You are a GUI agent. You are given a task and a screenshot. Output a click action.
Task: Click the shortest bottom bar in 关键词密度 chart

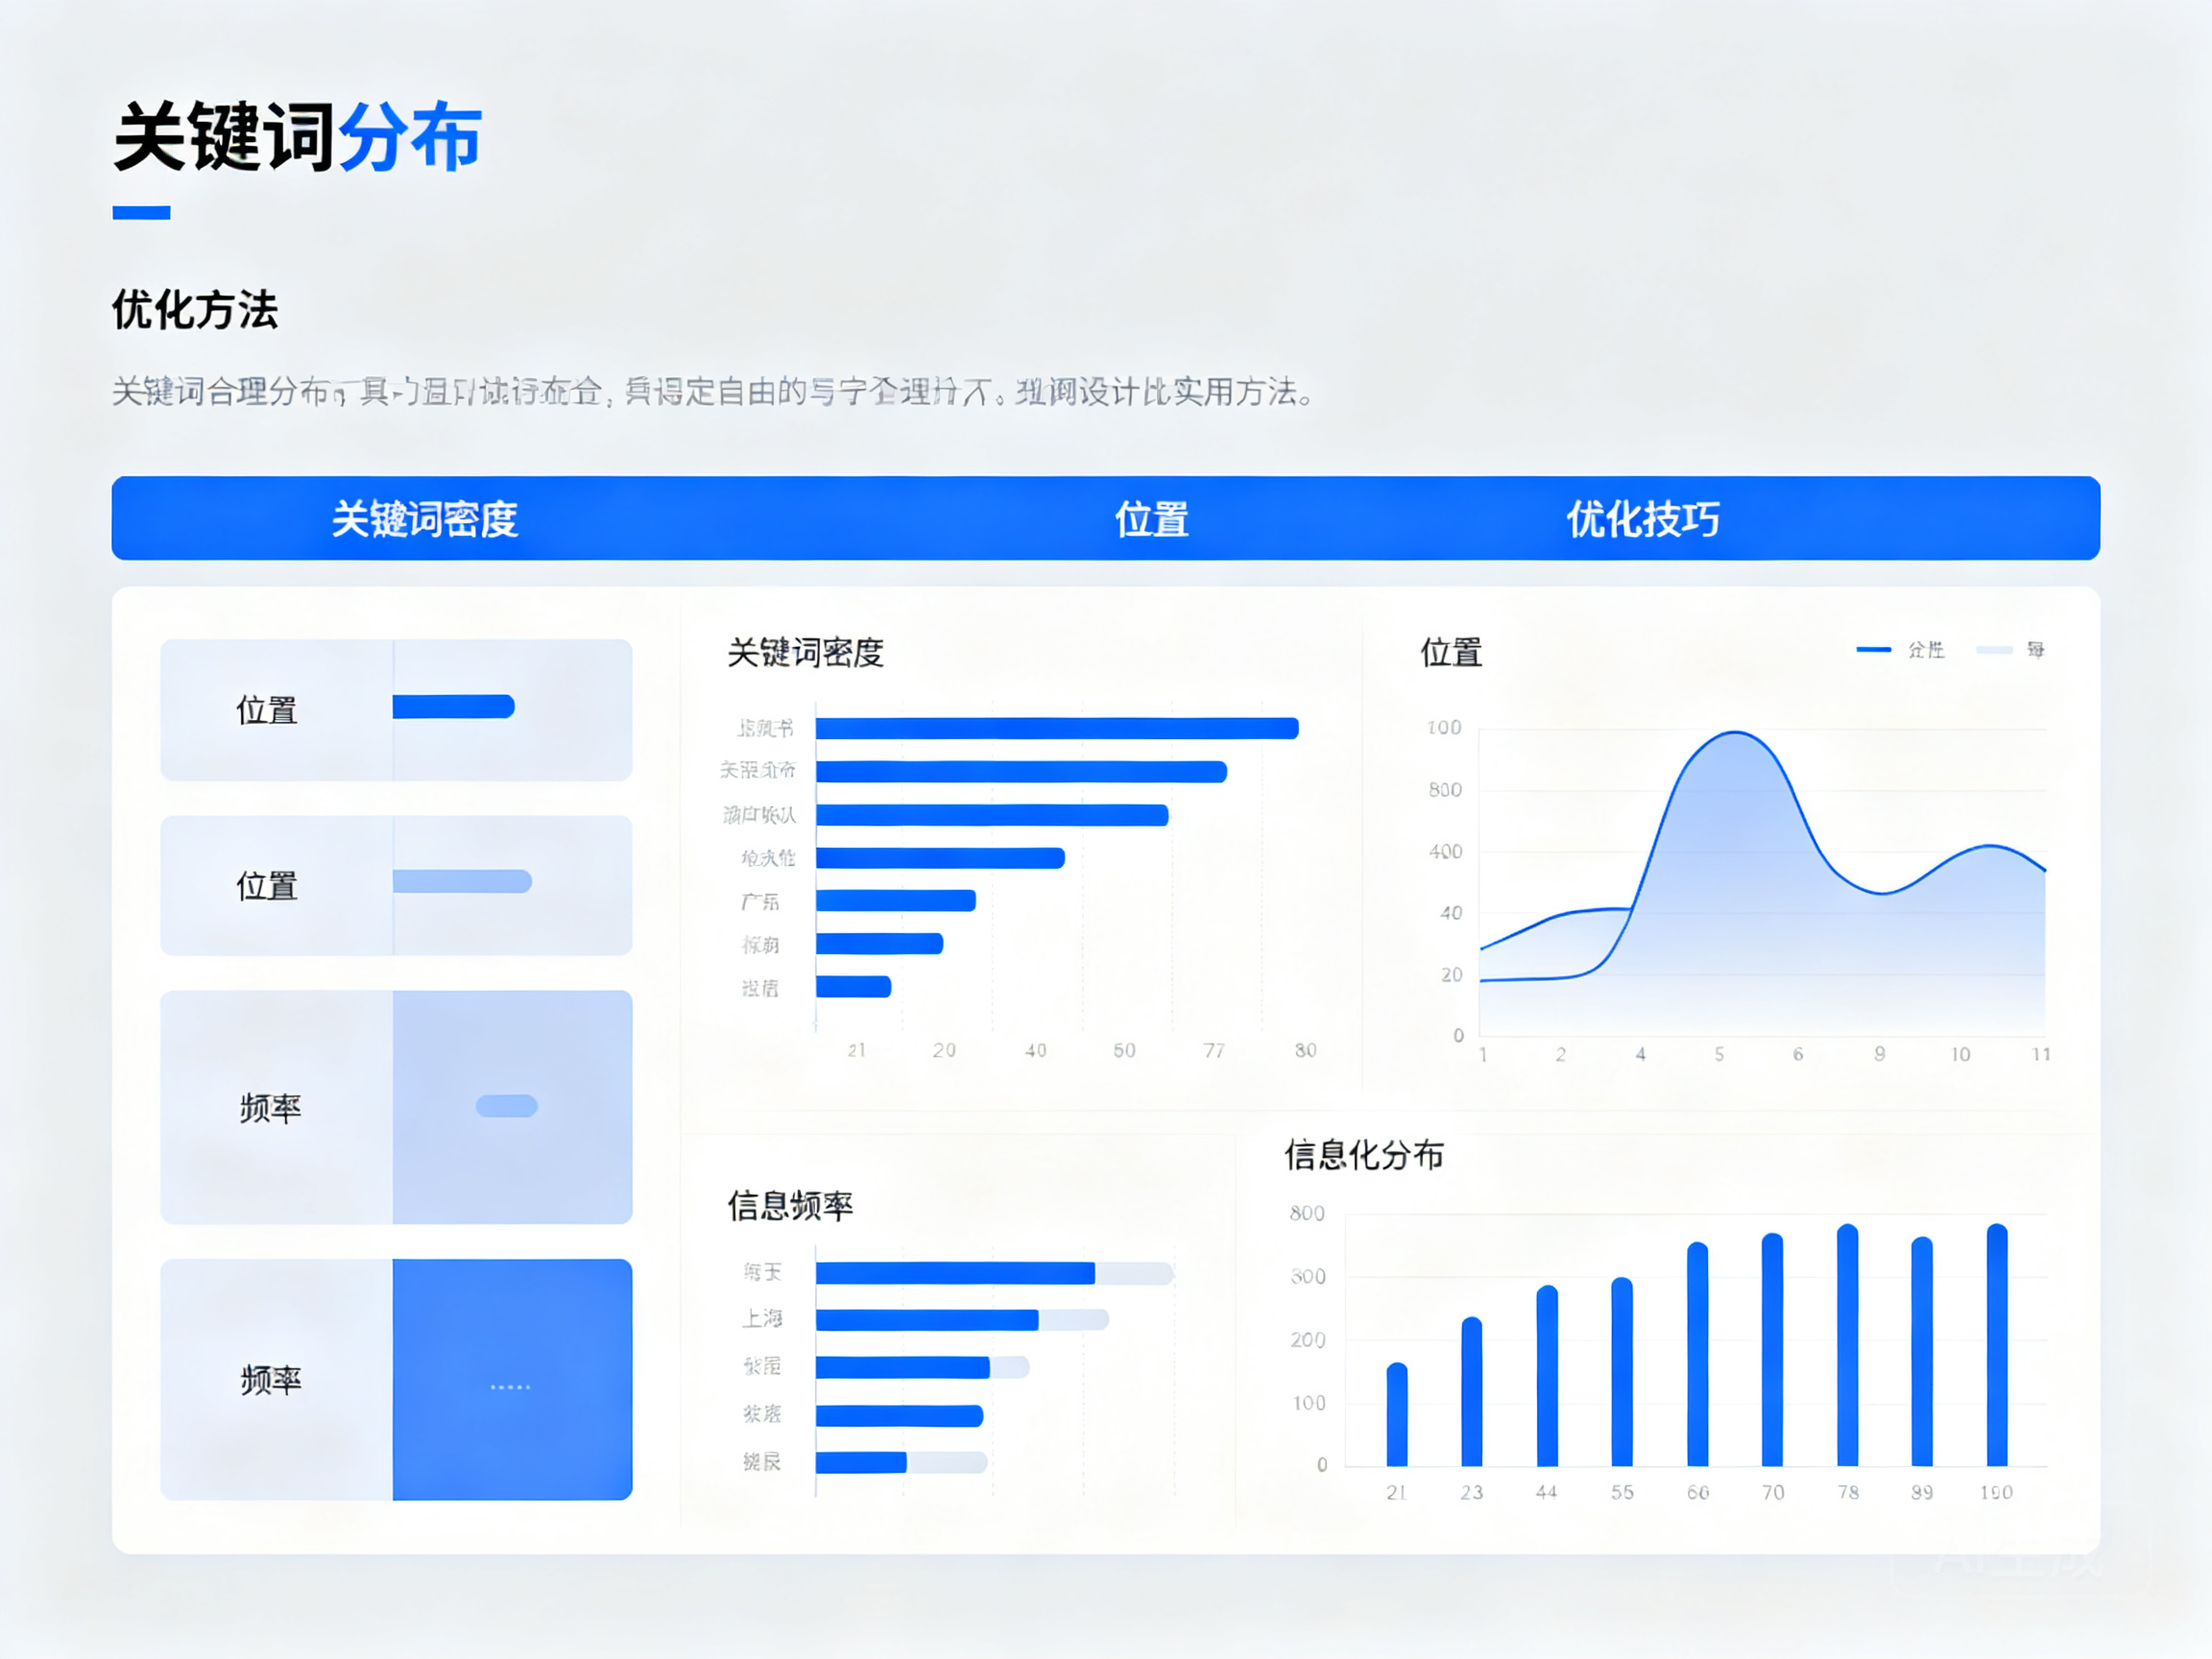[853, 987]
